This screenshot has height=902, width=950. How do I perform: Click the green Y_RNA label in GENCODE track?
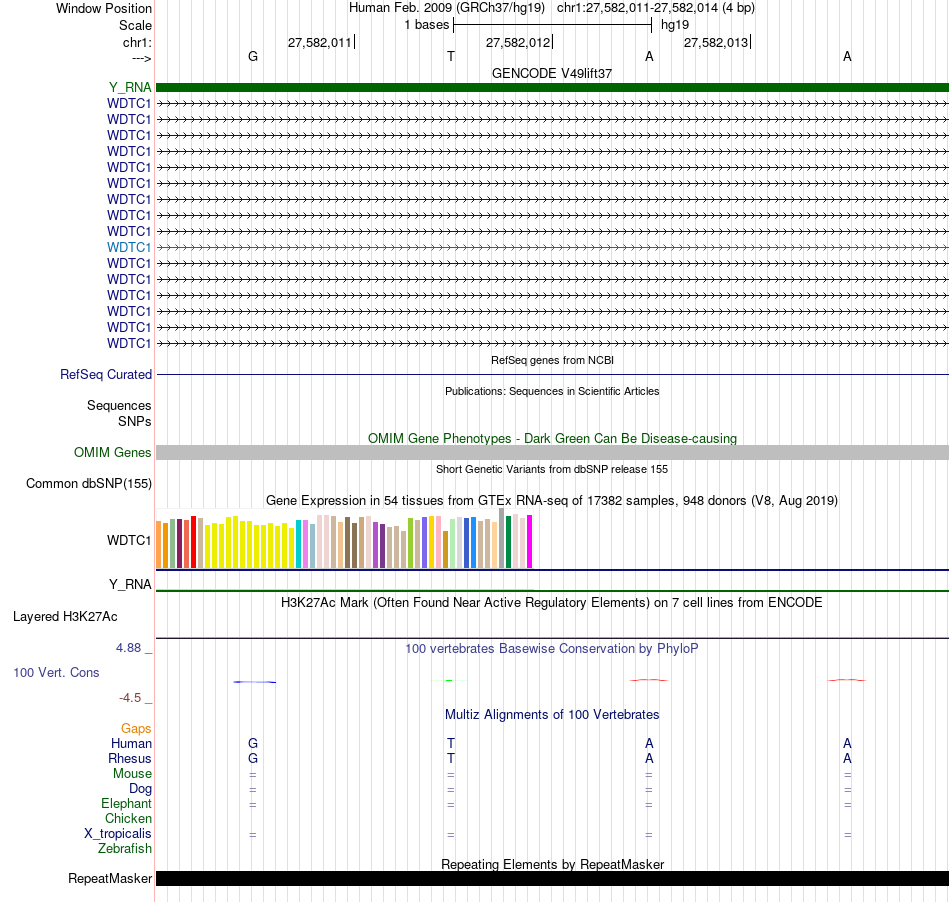point(130,87)
